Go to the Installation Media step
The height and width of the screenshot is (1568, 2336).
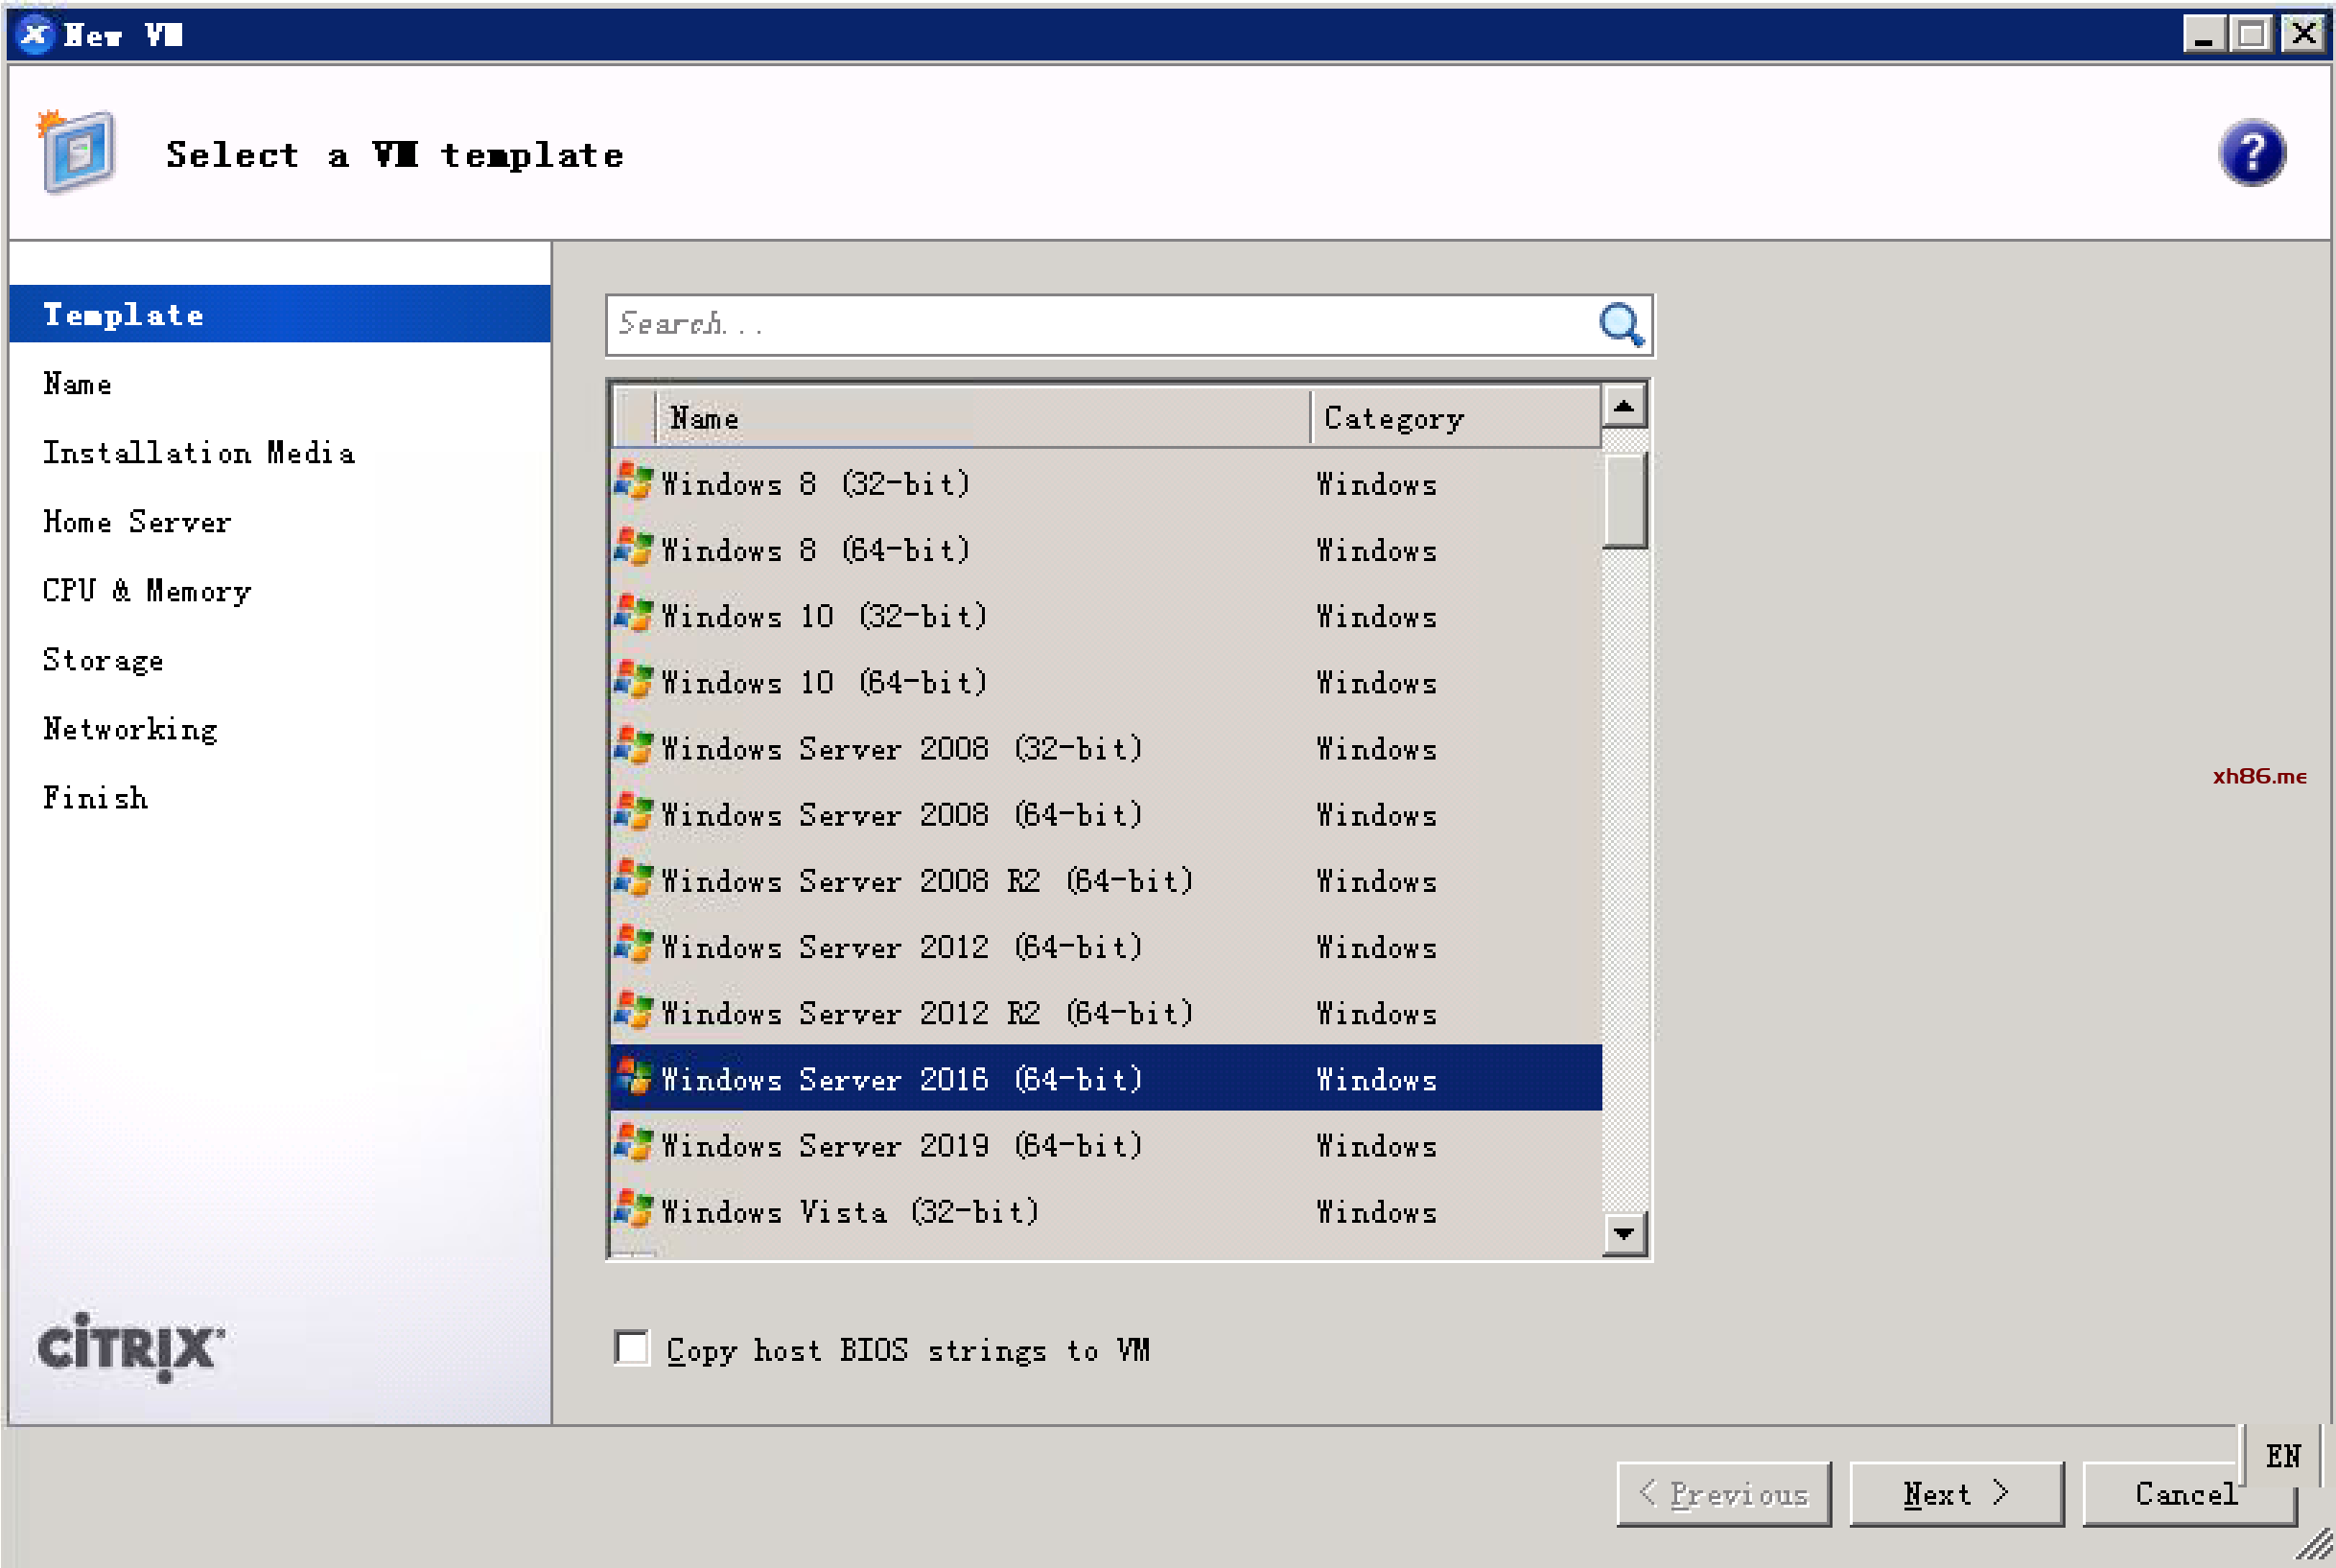coord(198,453)
